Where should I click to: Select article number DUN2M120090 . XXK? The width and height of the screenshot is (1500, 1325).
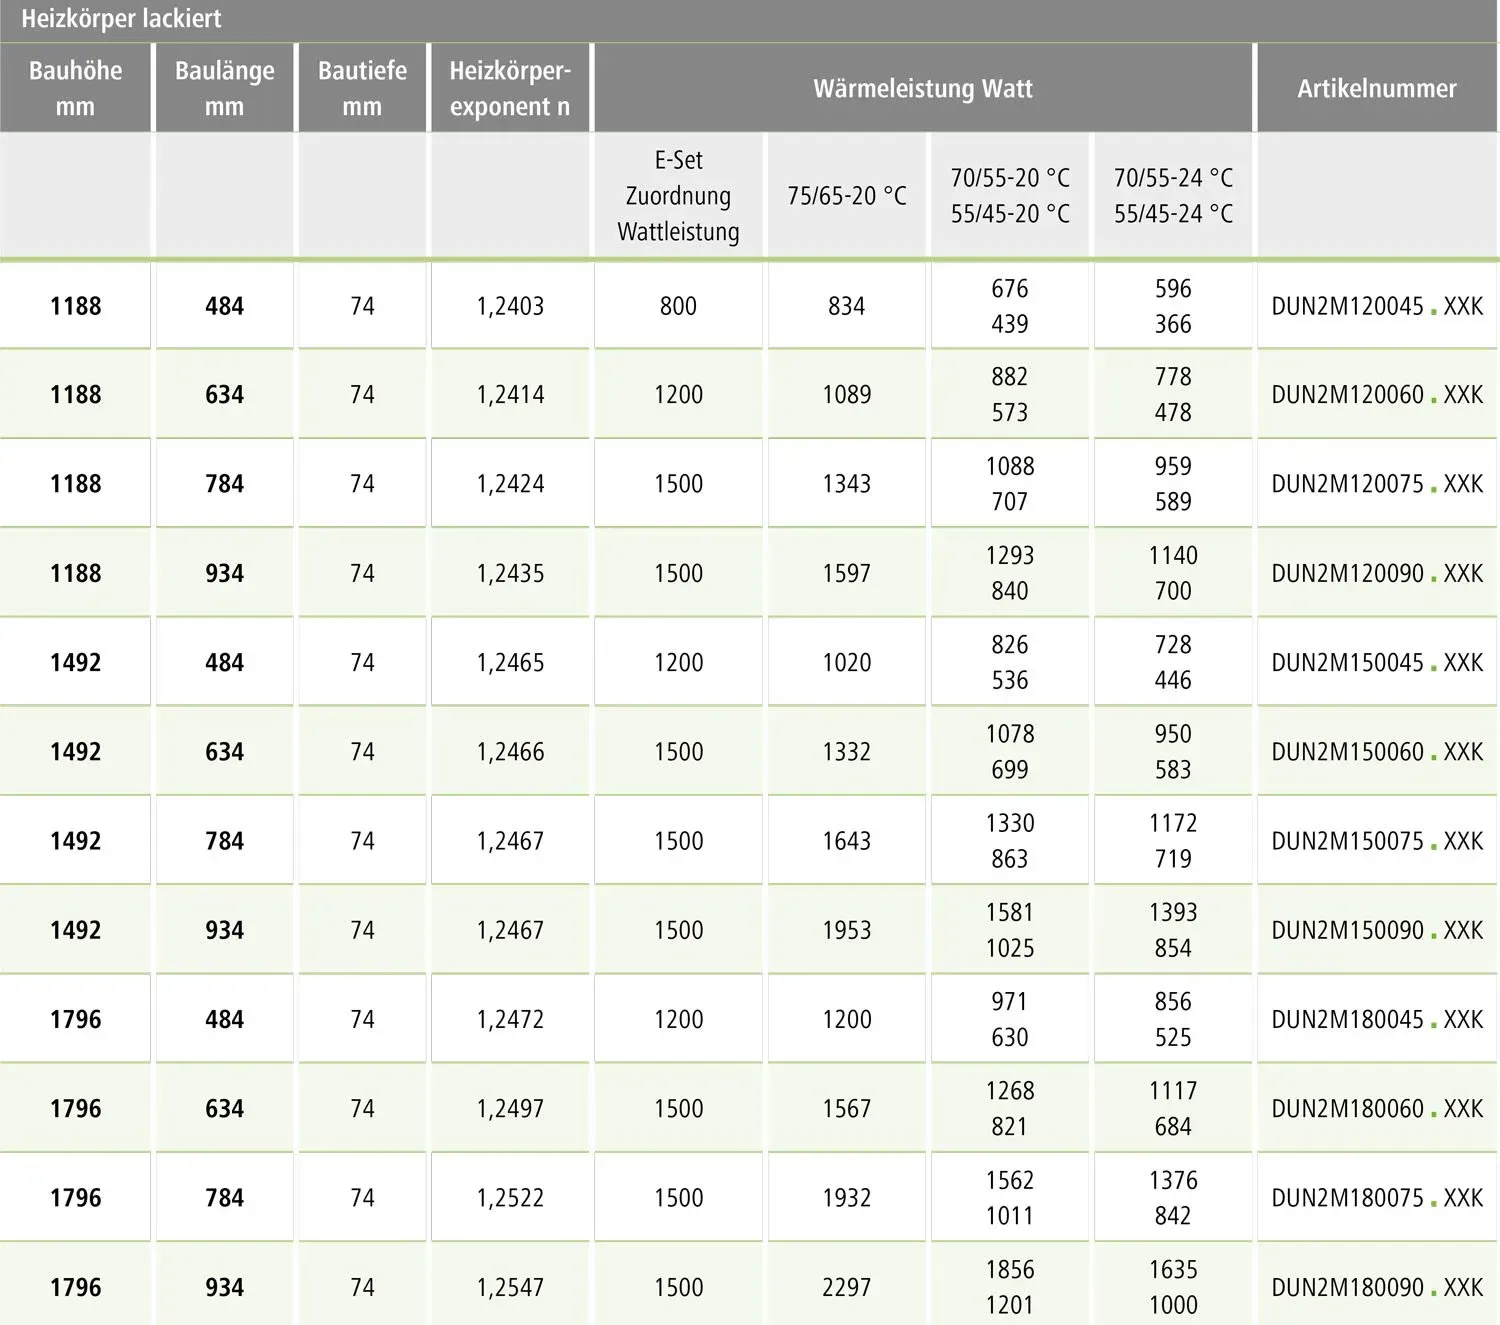[x=1377, y=573]
